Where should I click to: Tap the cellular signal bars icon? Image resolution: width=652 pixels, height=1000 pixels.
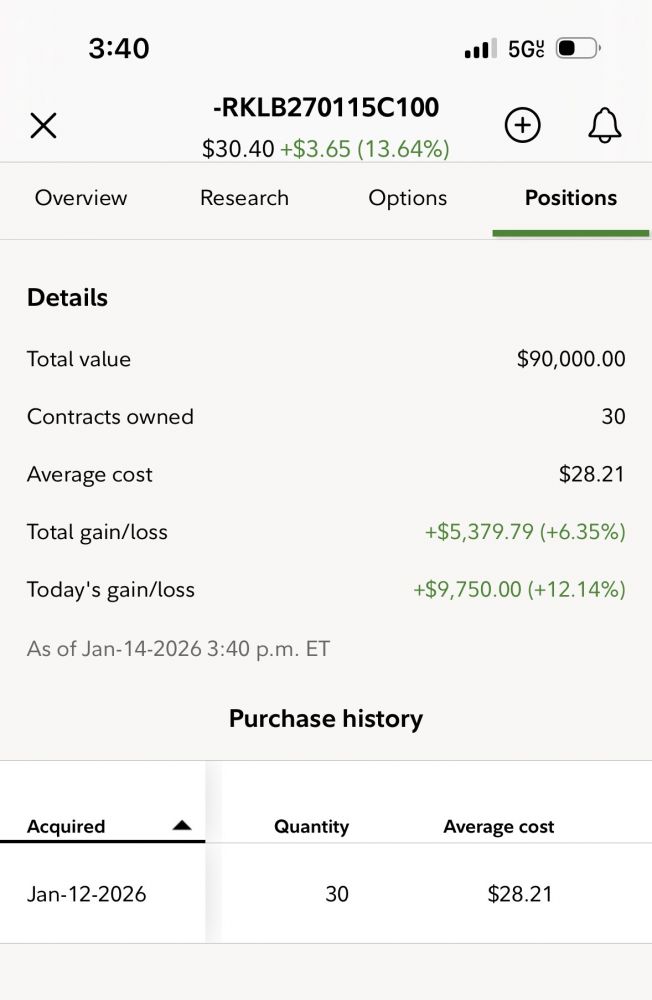click(x=481, y=49)
